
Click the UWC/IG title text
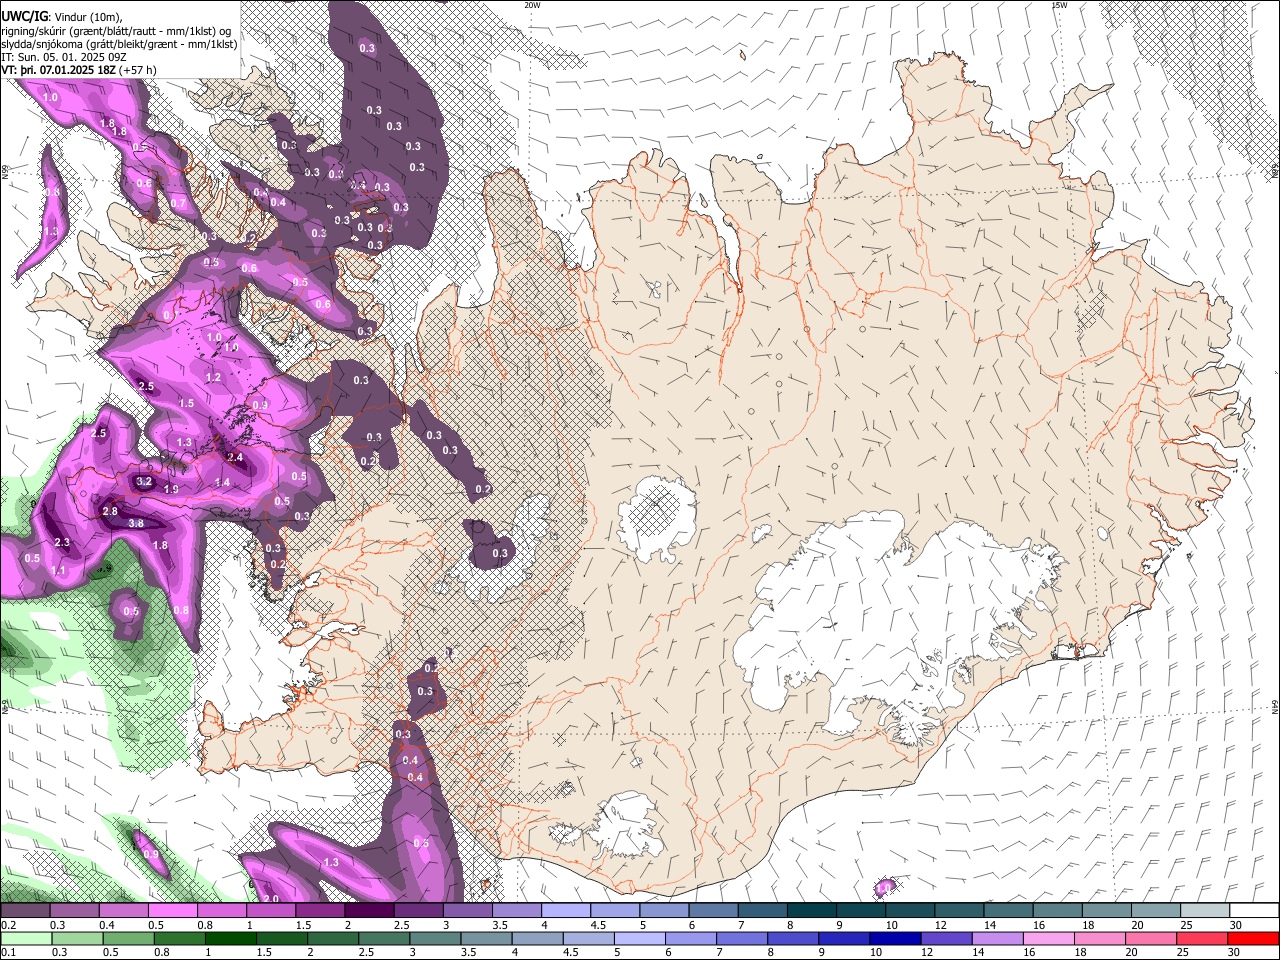click(25, 15)
